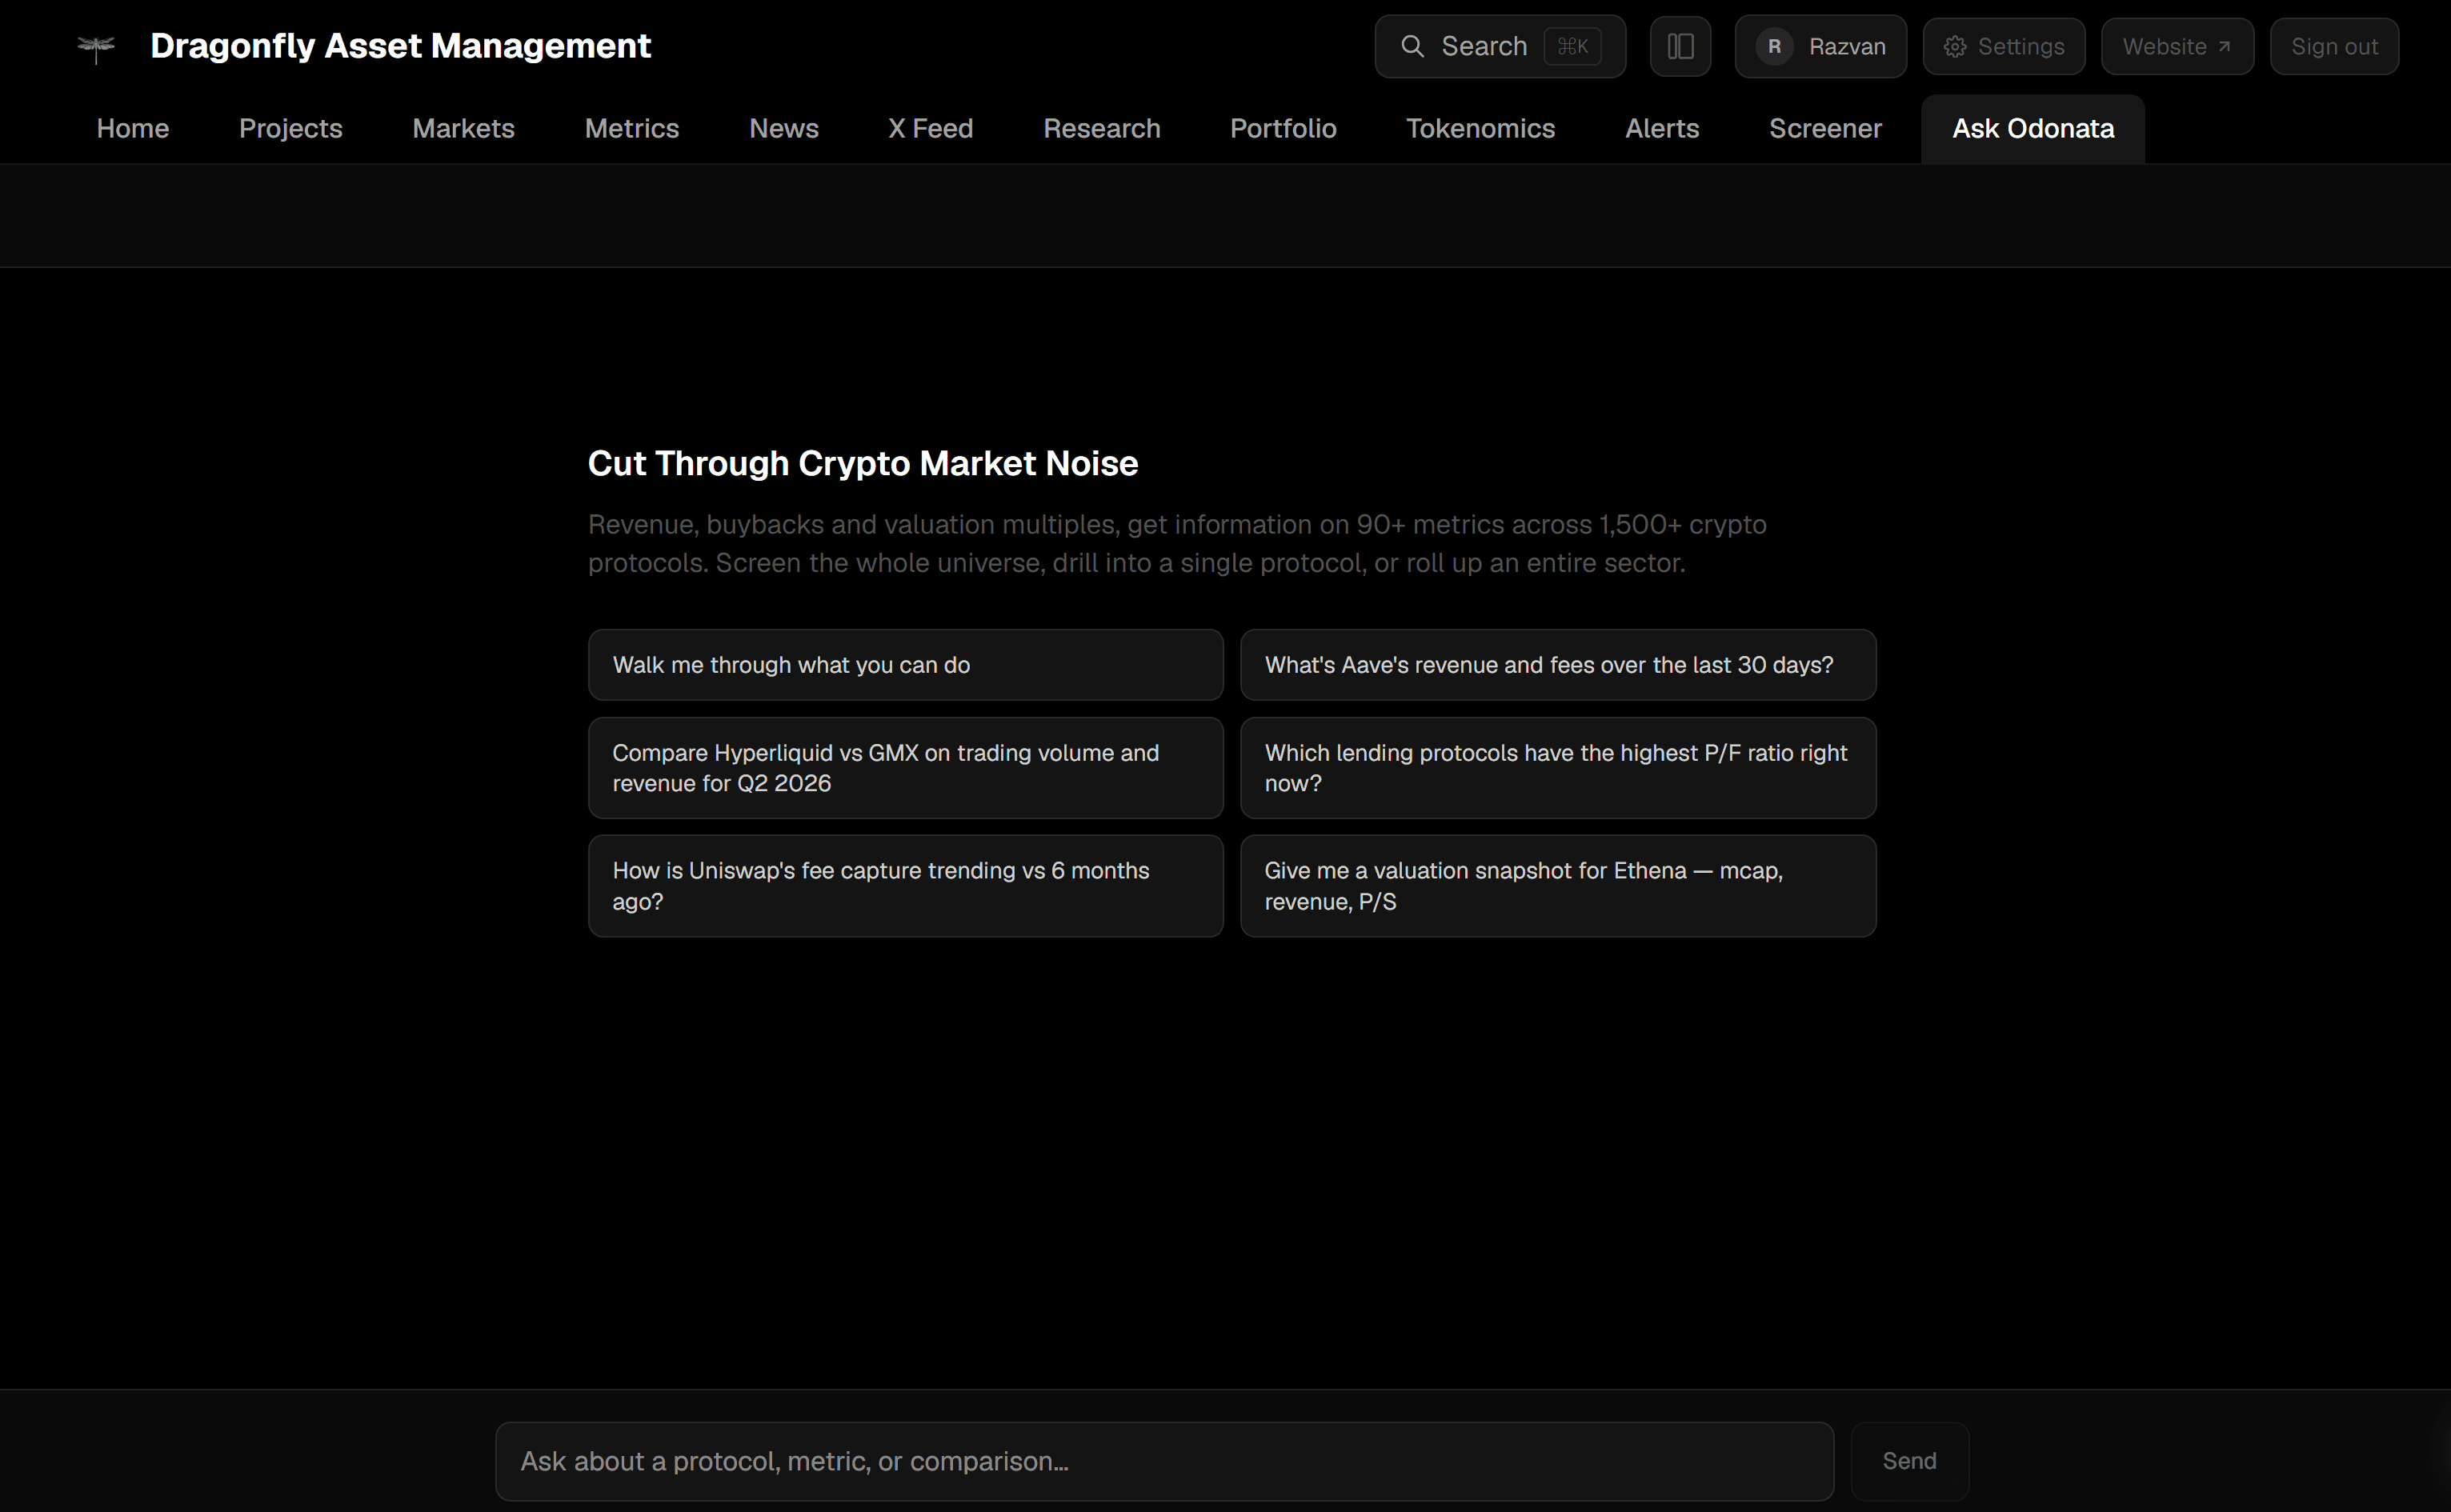Click the Settings gear icon
This screenshot has height=1512, width=2451.
(1955, 47)
